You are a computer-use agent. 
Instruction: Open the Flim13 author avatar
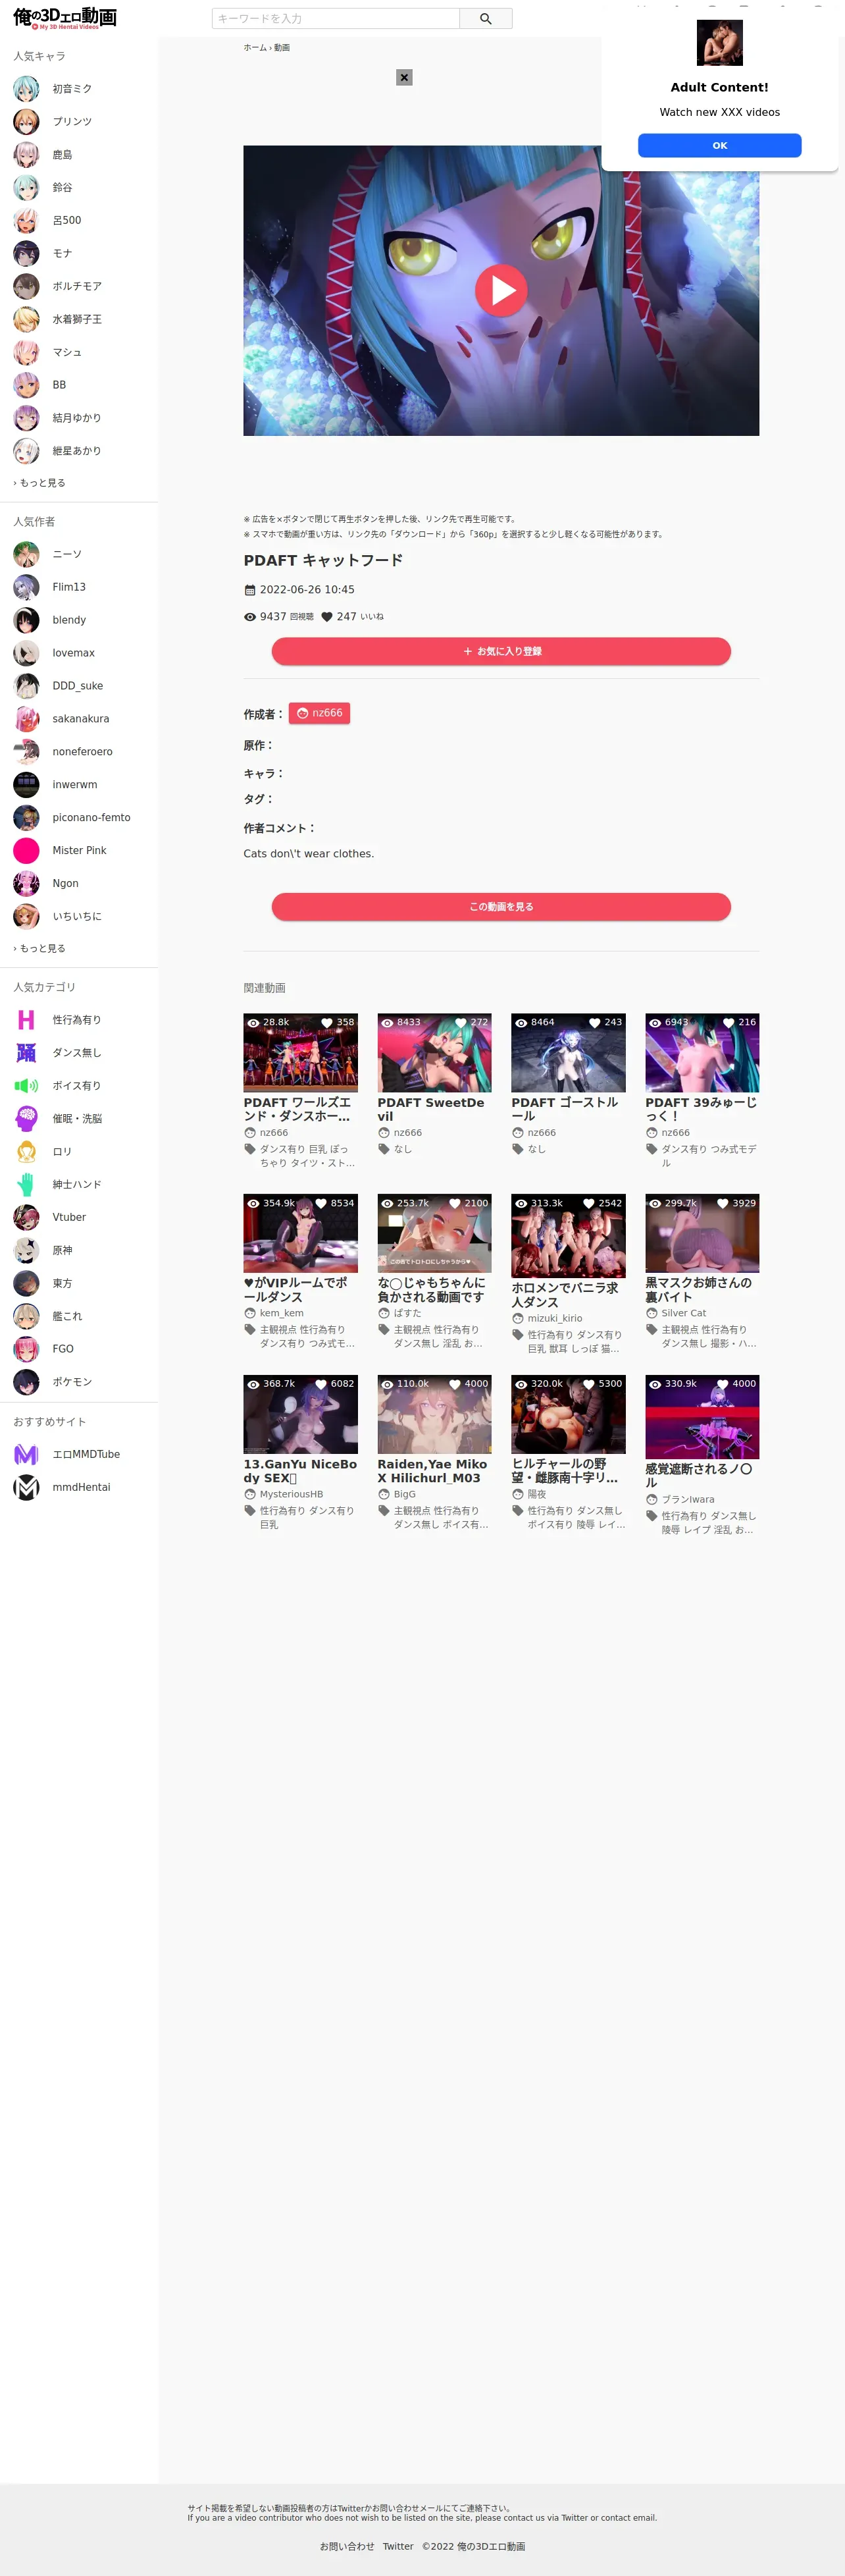click(26, 587)
